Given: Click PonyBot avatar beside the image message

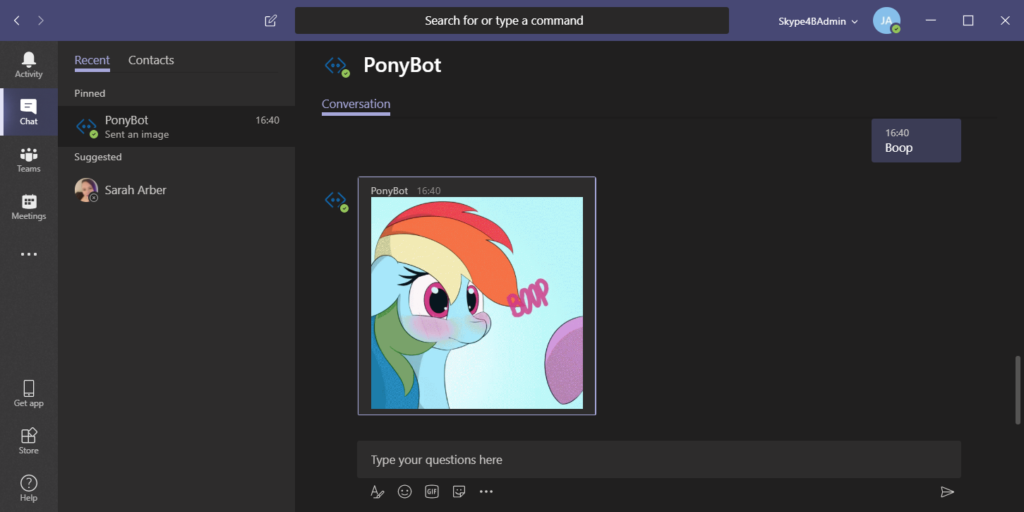Looking at the screenshot, I should pyautogui.click(x=337, y=200).
